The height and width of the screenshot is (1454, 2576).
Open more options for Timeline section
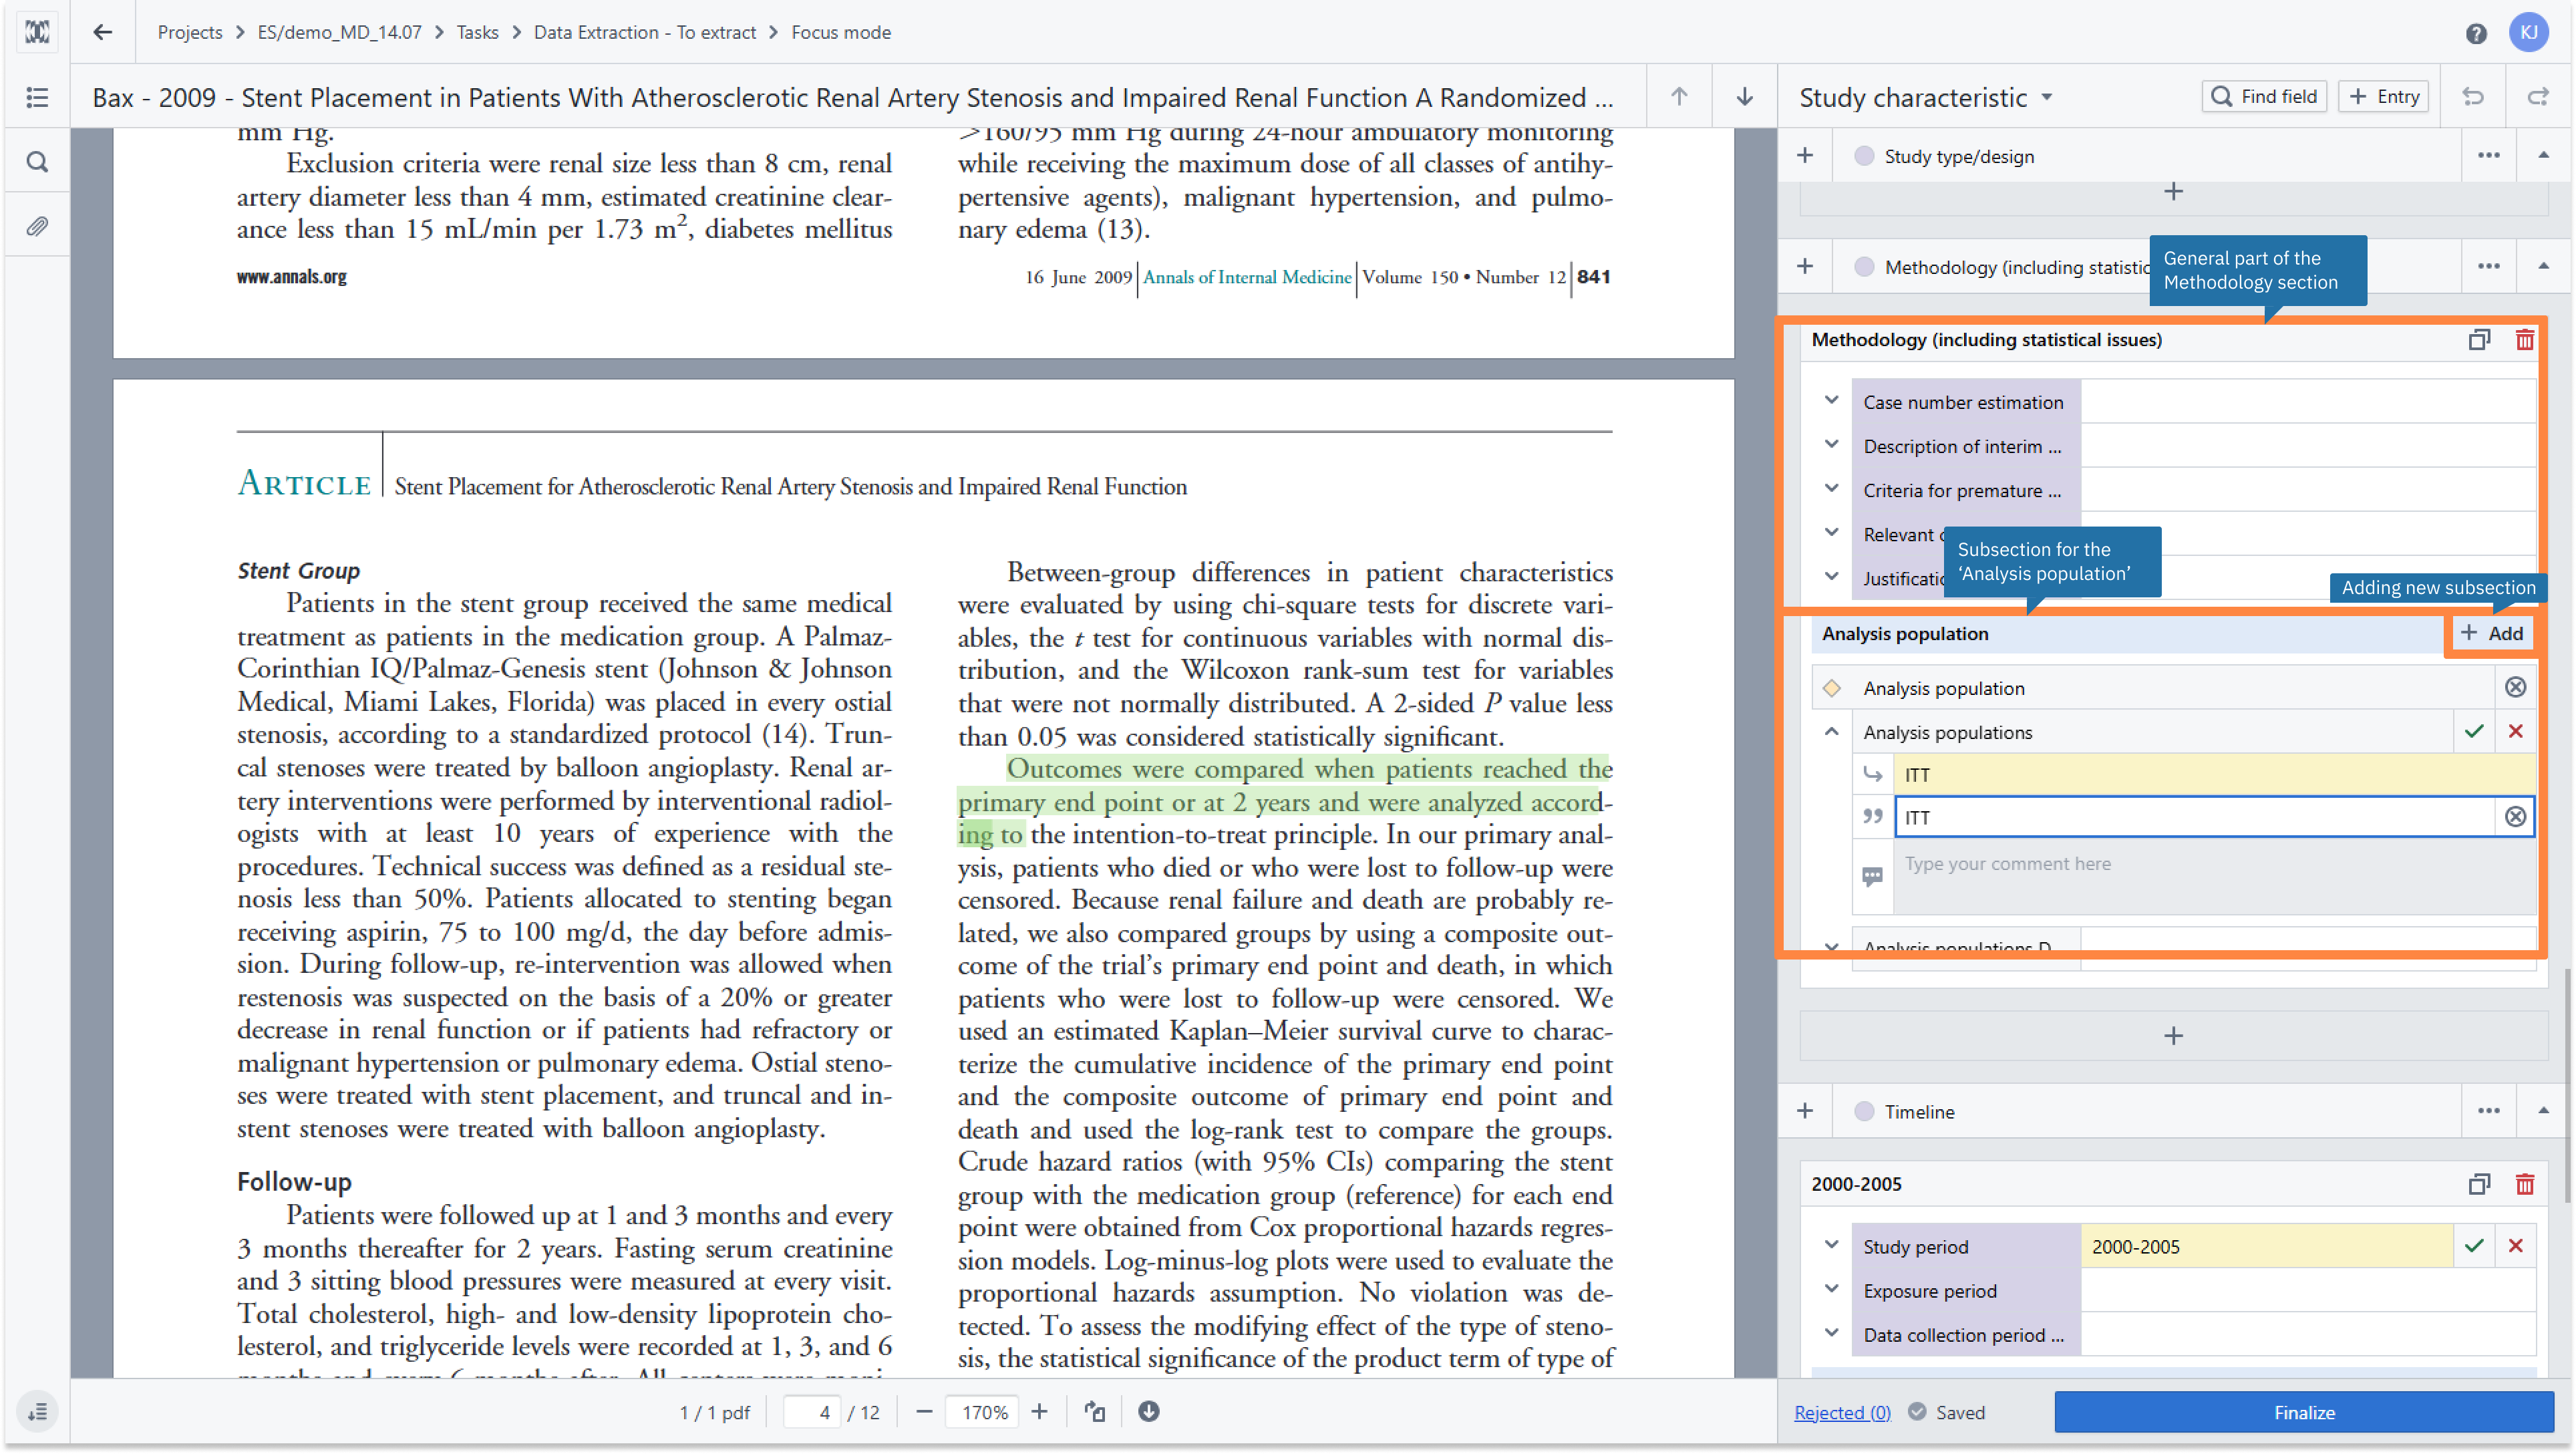point(2489,1111)
